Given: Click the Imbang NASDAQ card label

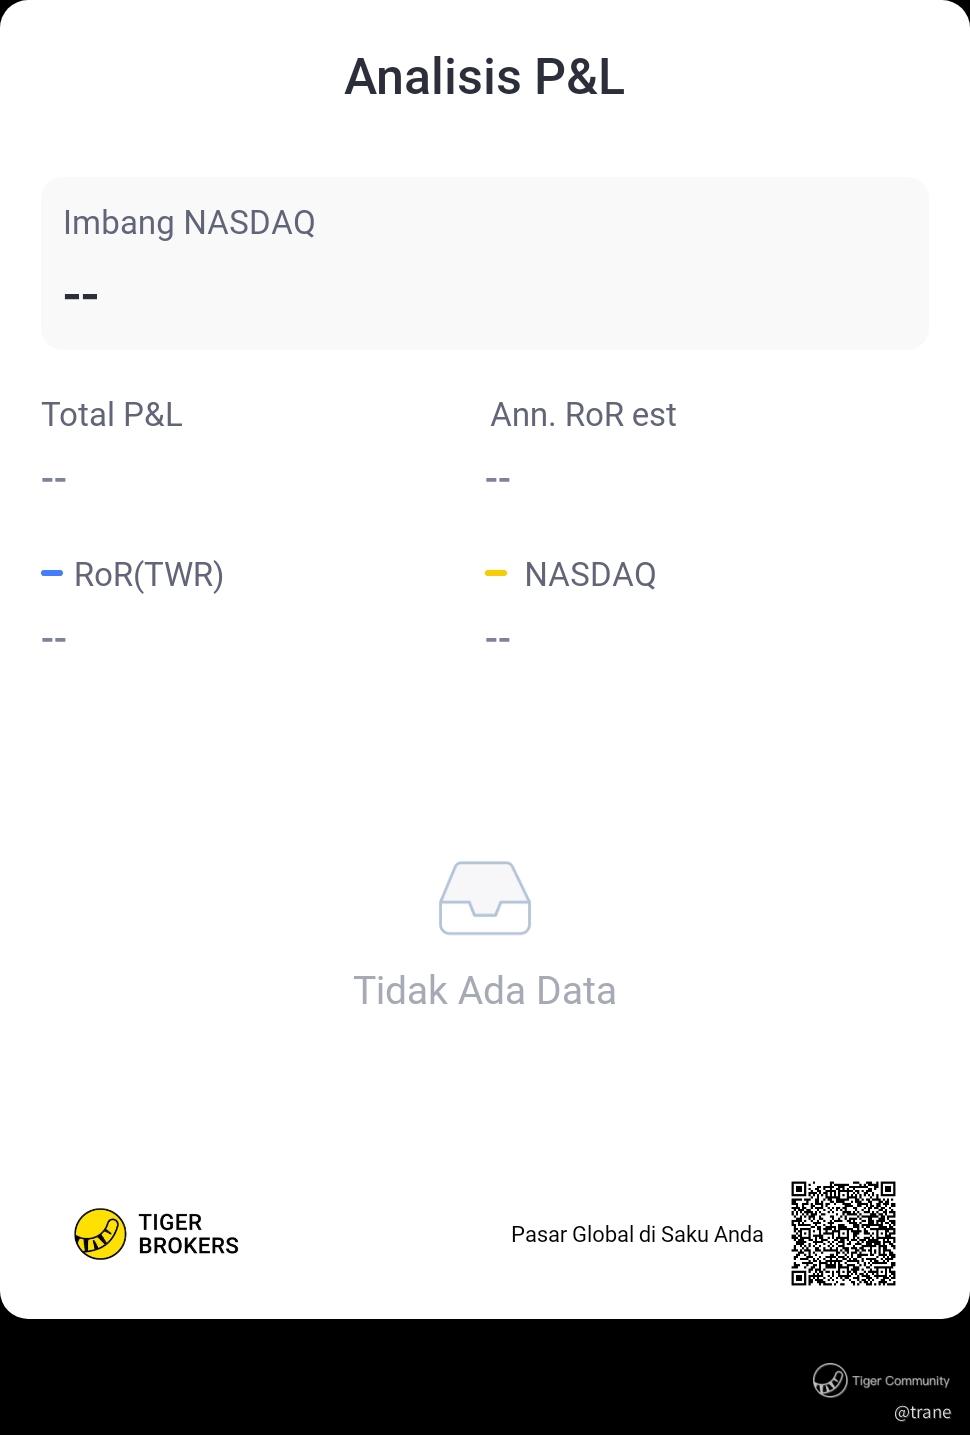Looking at the screenshot, I should coord(189,222).
